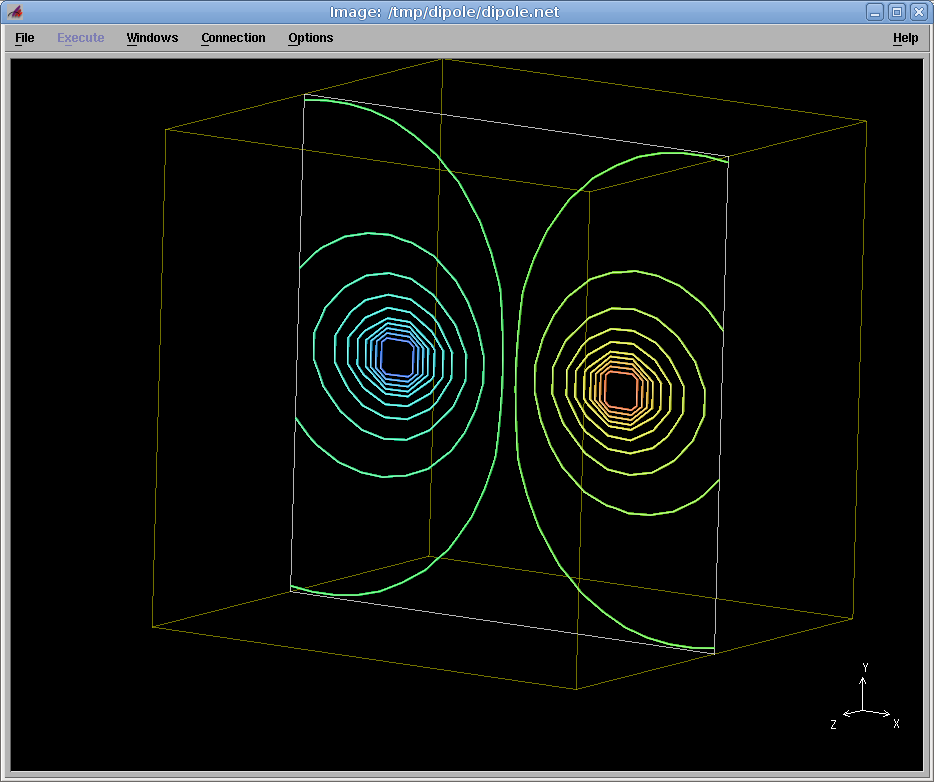The image size is (934, 782).
Task: Maximize the Image window
Action: coord(897,12)
